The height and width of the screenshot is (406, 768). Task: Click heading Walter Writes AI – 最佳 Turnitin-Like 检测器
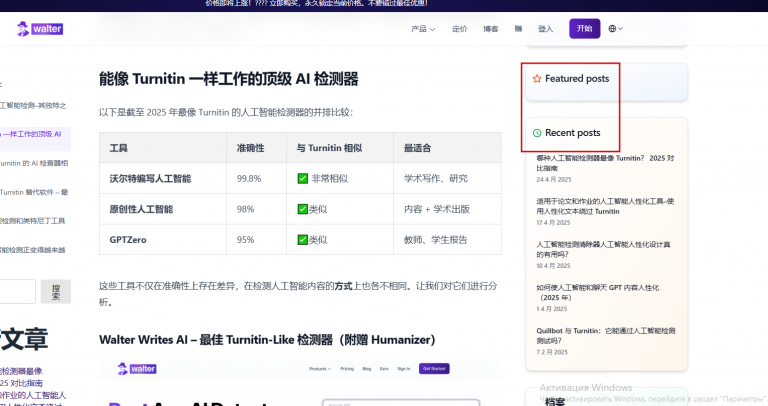267,340
